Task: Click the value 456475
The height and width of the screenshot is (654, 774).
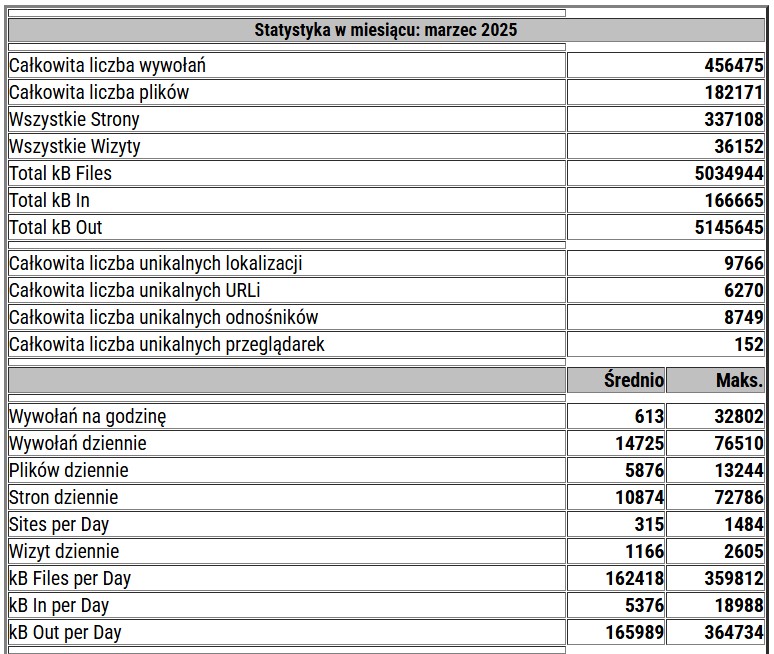Action: (x=734, y=65)
